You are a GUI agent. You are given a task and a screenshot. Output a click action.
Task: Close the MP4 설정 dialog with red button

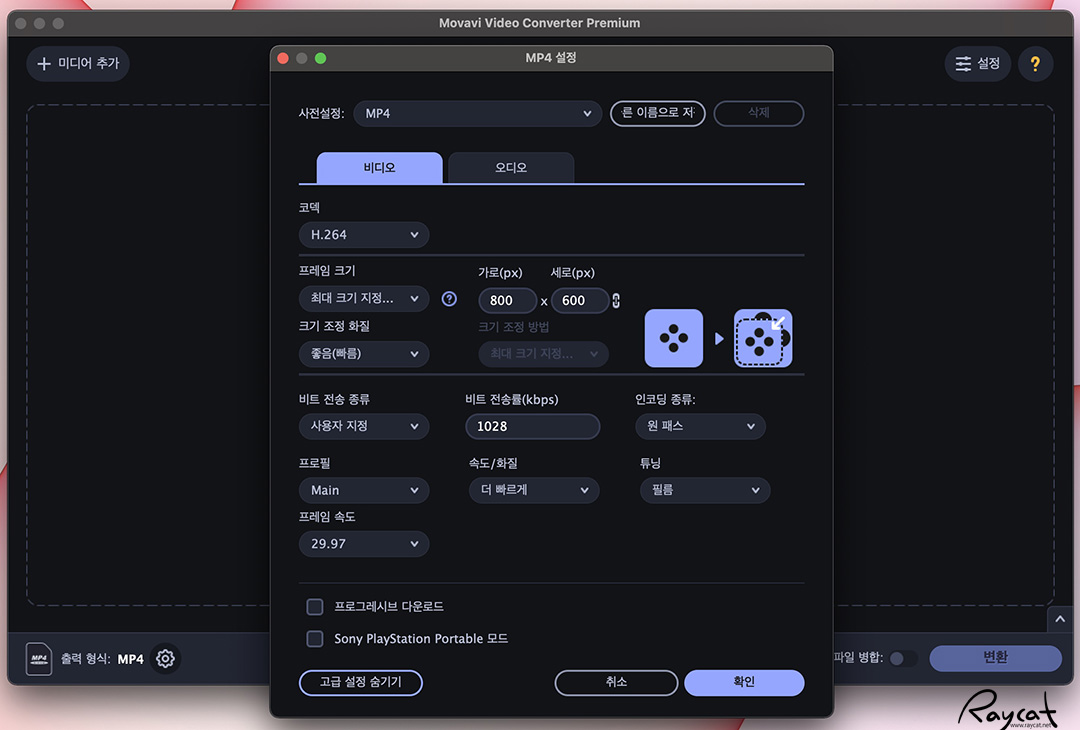[x=282, y=59]
